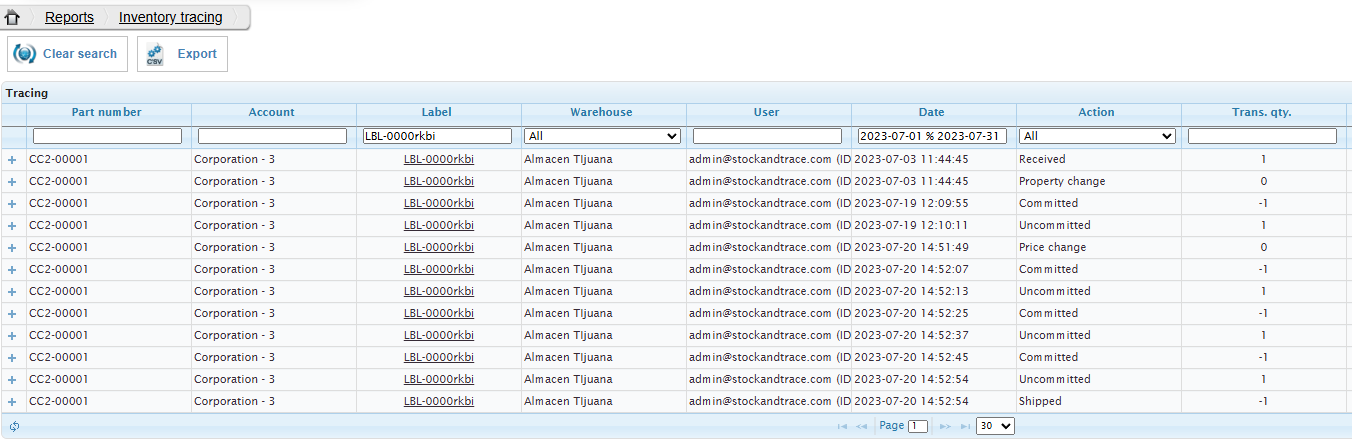
Task: Expand the Uncommitted row at 14:52:13
Action: [x=13, y=292]
